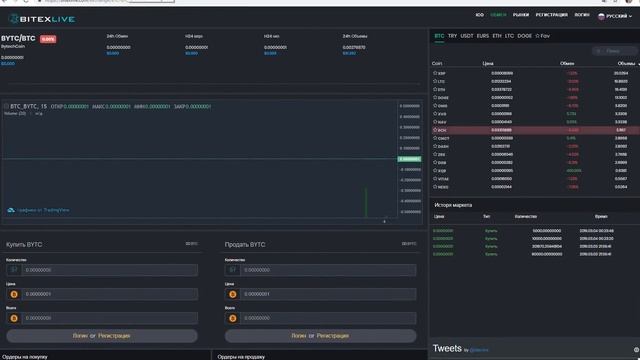Toggle favorite star for VITAE
Screen dimensions: 640x360
coord(435,178)
